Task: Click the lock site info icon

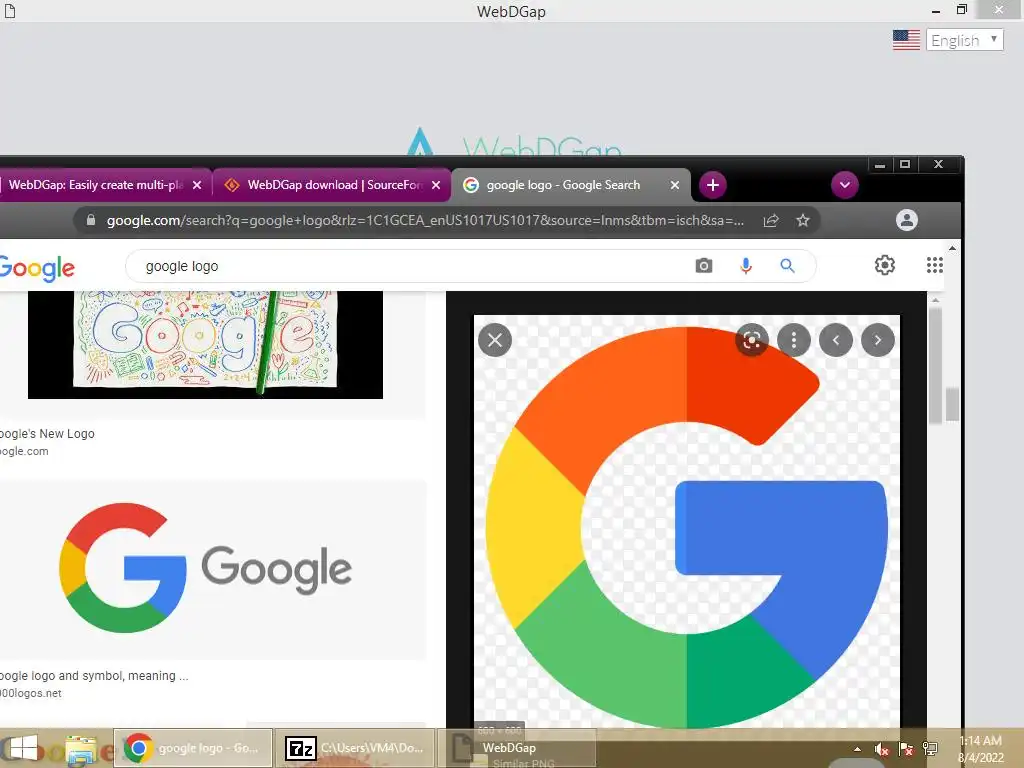Action: [x=91, y=220]
